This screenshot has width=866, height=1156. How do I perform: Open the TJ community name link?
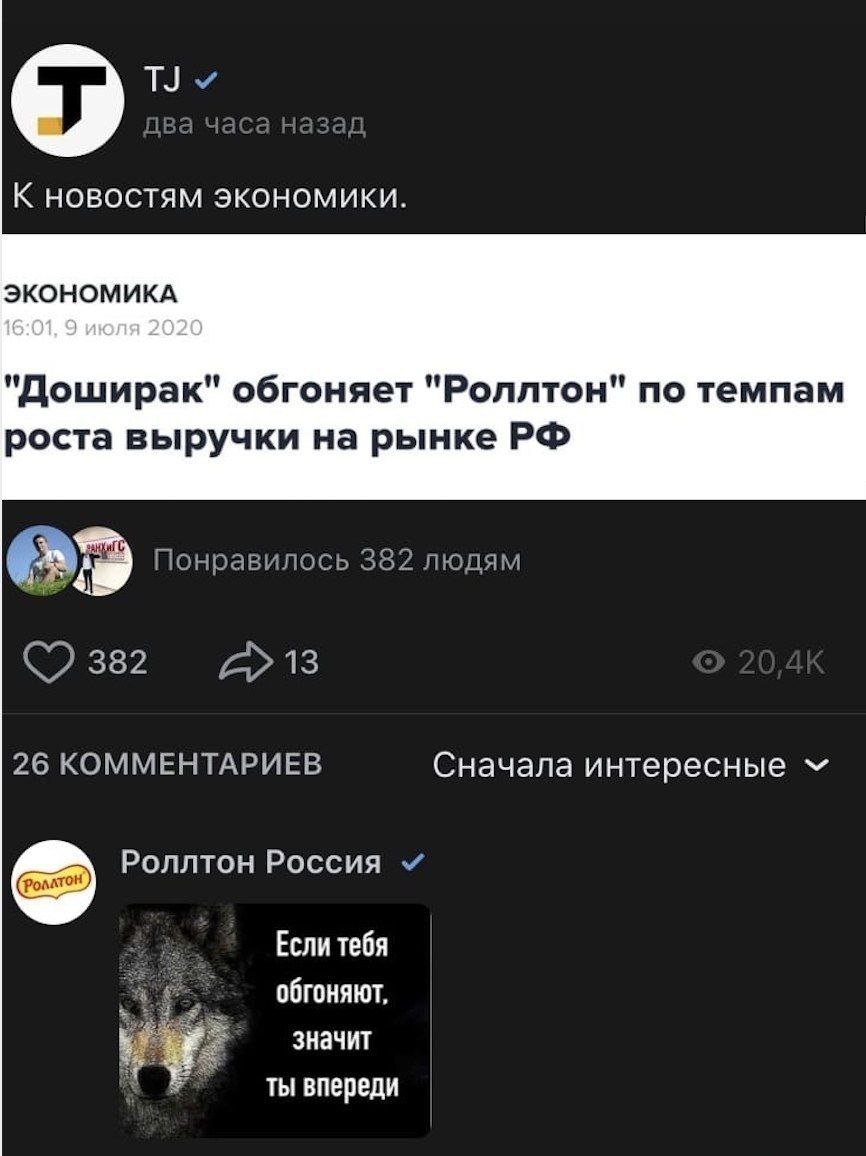pyautogui.click(x=163, y=82)
